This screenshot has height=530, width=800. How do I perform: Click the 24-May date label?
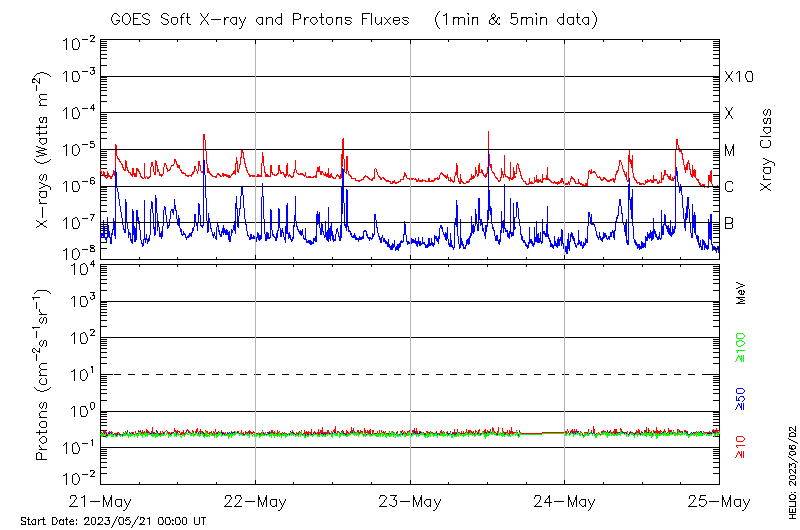pos(564,500)
